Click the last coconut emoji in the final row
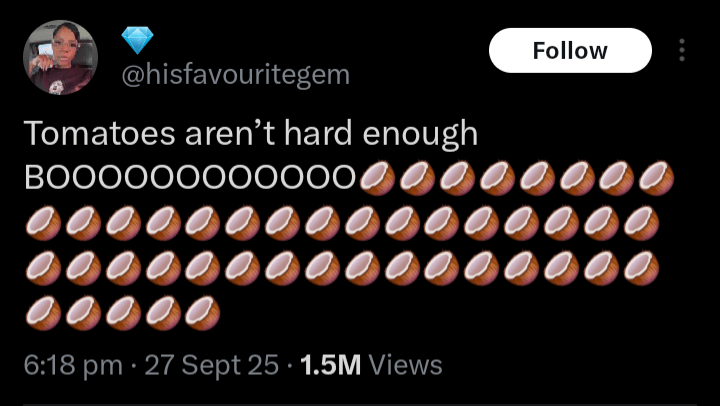The height and width of the screenshot is (406, 720). click(202, 314)
